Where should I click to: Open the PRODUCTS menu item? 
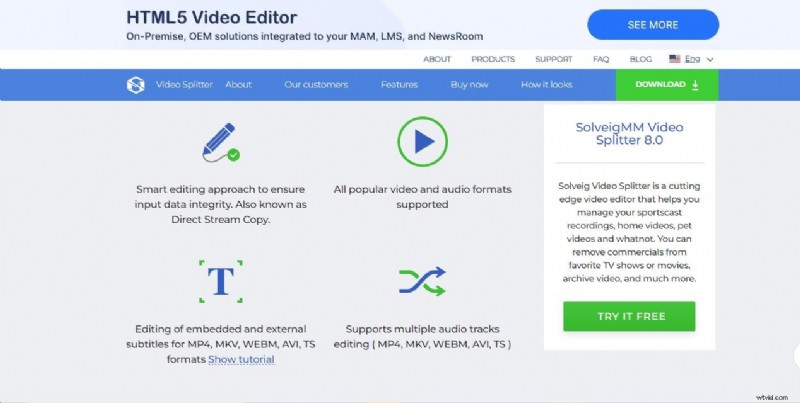pos(493,59)
